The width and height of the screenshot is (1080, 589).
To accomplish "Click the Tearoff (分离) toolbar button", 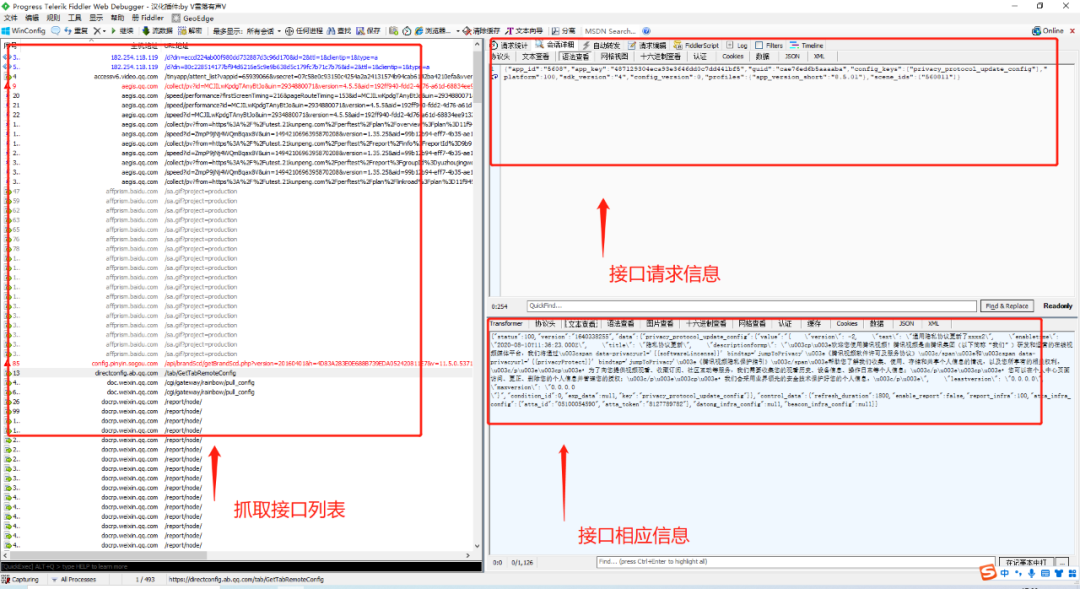I will point(563,31).
